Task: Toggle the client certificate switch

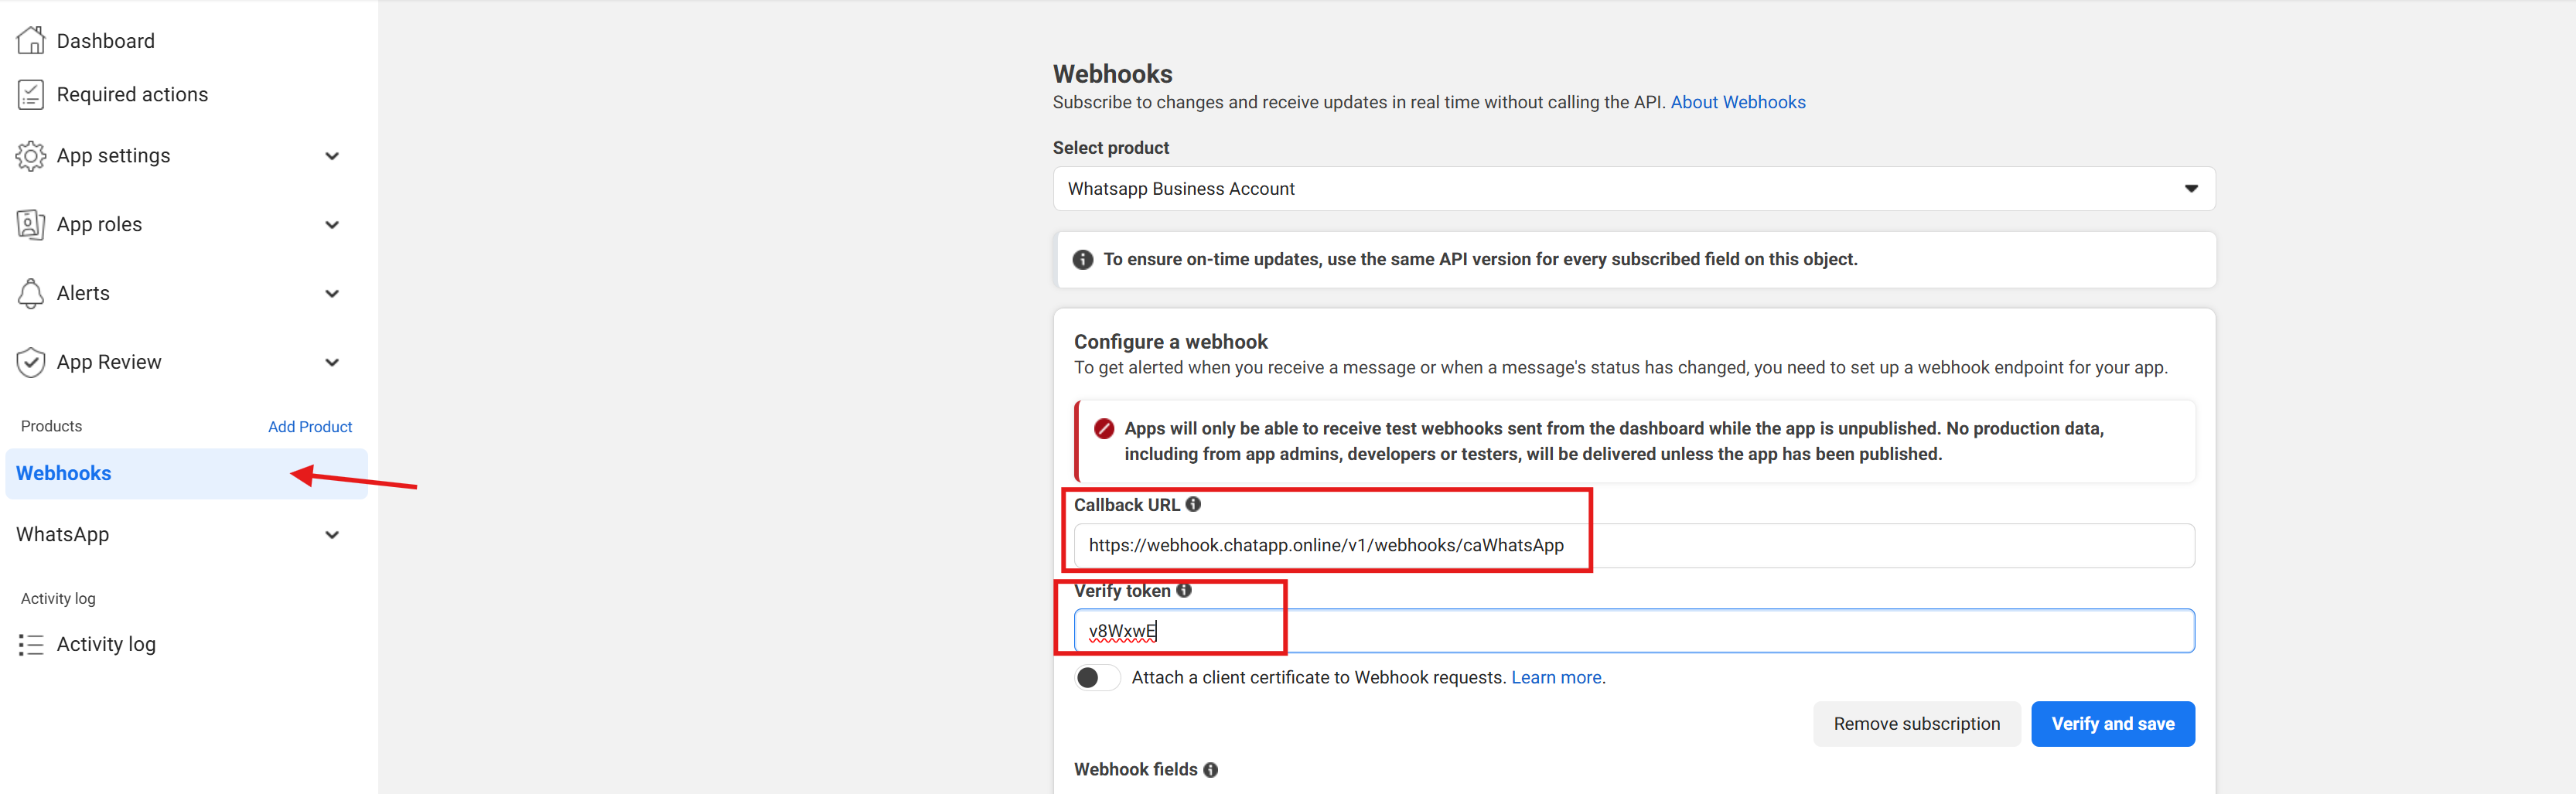Action: 1097,678
